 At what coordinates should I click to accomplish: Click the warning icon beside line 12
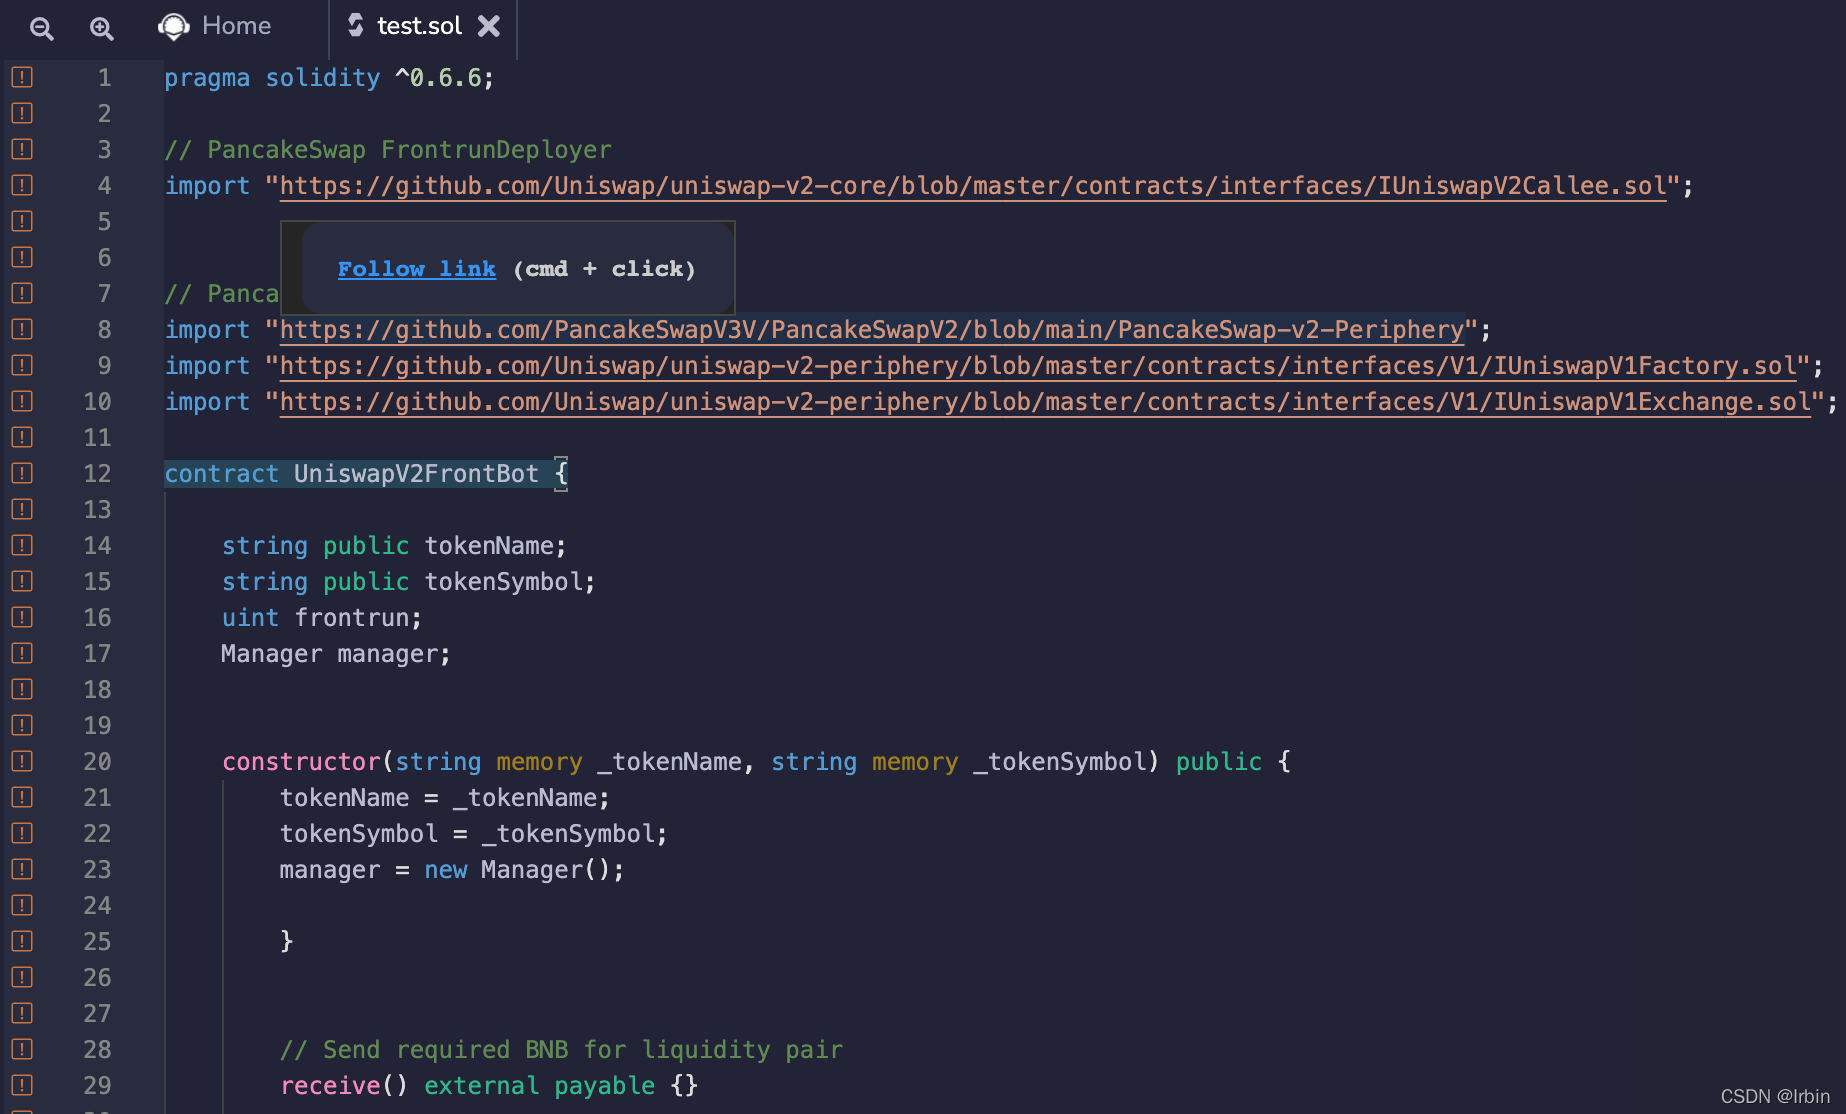pyautogui.click(x=22, y=473)
